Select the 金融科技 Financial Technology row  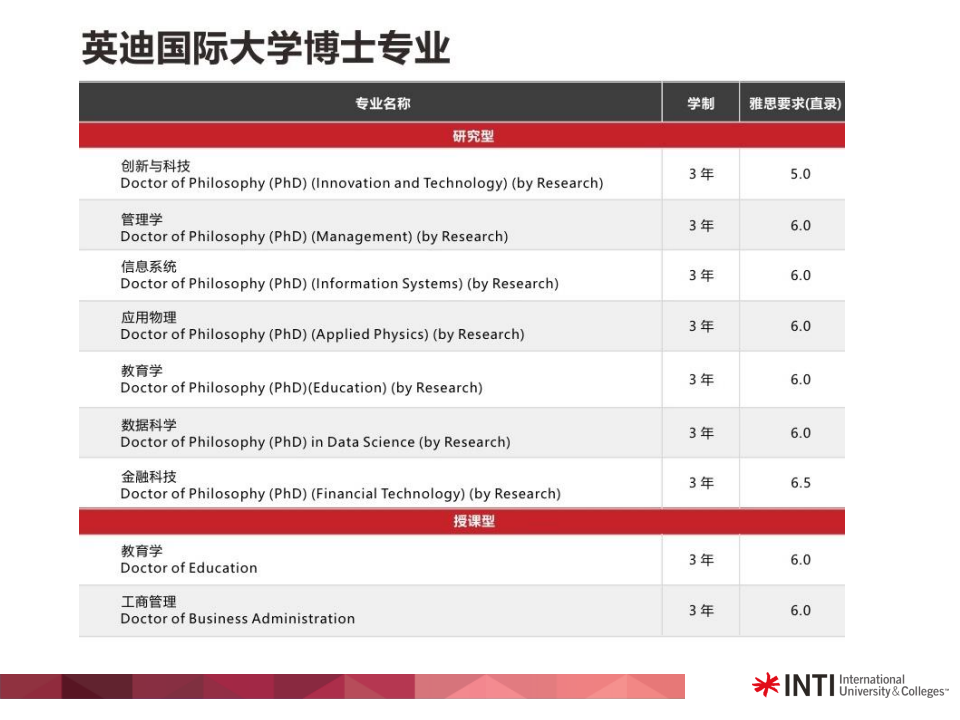(x=462, y=483)
